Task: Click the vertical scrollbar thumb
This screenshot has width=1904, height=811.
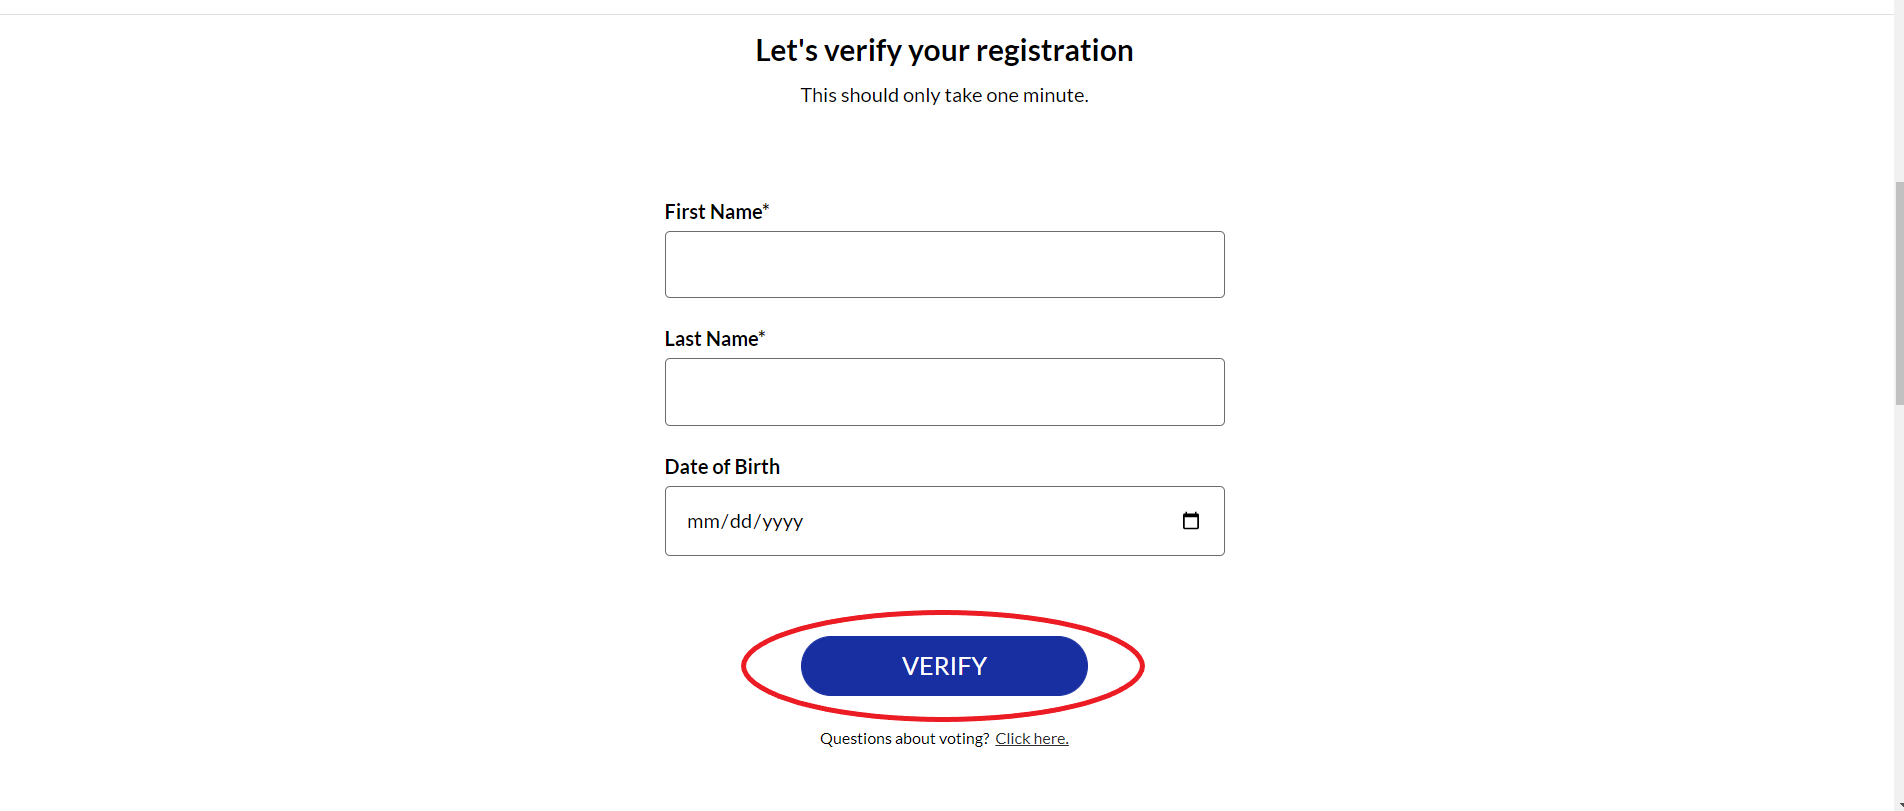Action: pyautogui.click(x=1899, y=293)
